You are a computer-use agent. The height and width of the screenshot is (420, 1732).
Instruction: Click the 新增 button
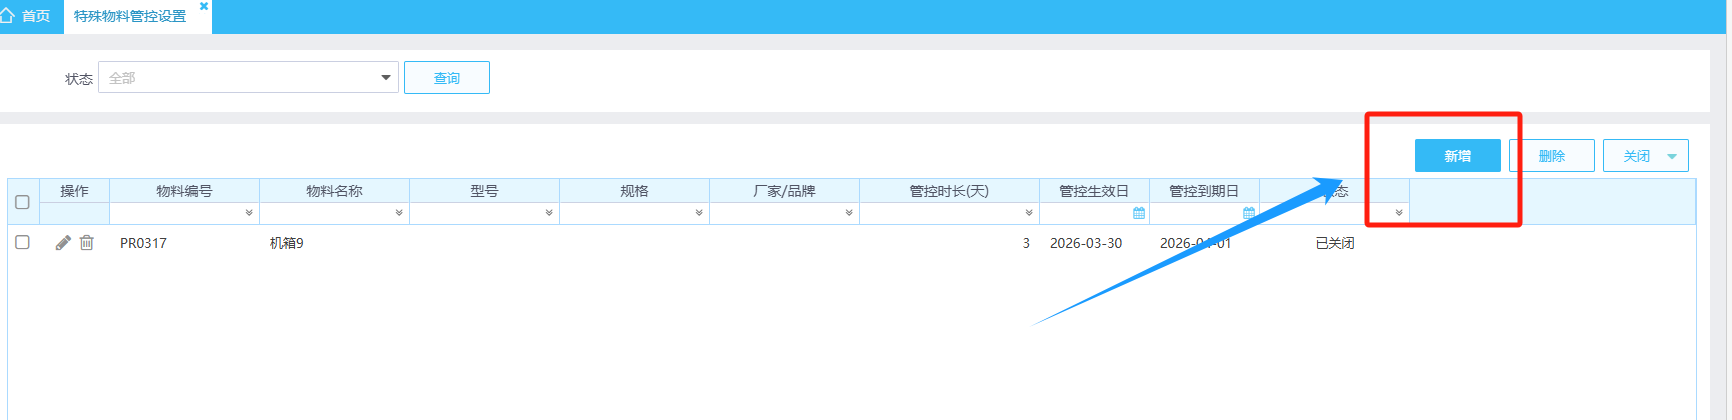tap(1458, 156)
